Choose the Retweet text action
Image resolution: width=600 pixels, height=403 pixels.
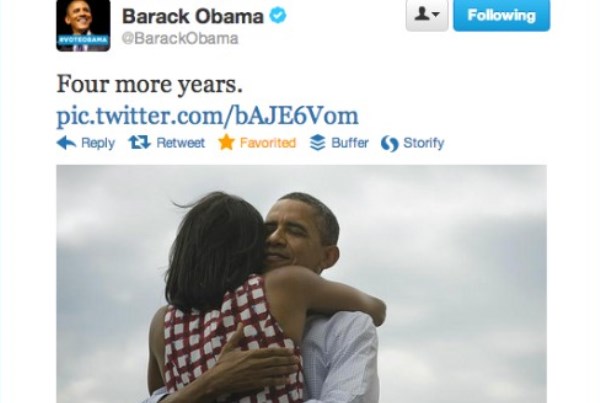(x=181, y=143)
